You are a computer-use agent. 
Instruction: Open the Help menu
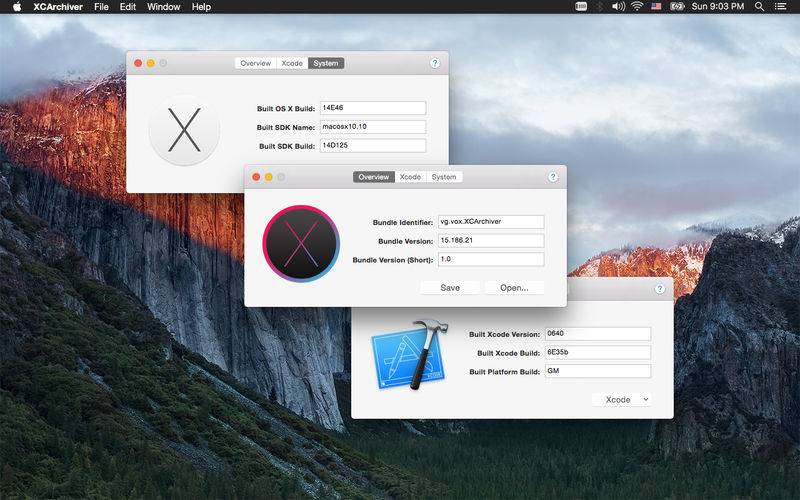click(201, 7)
